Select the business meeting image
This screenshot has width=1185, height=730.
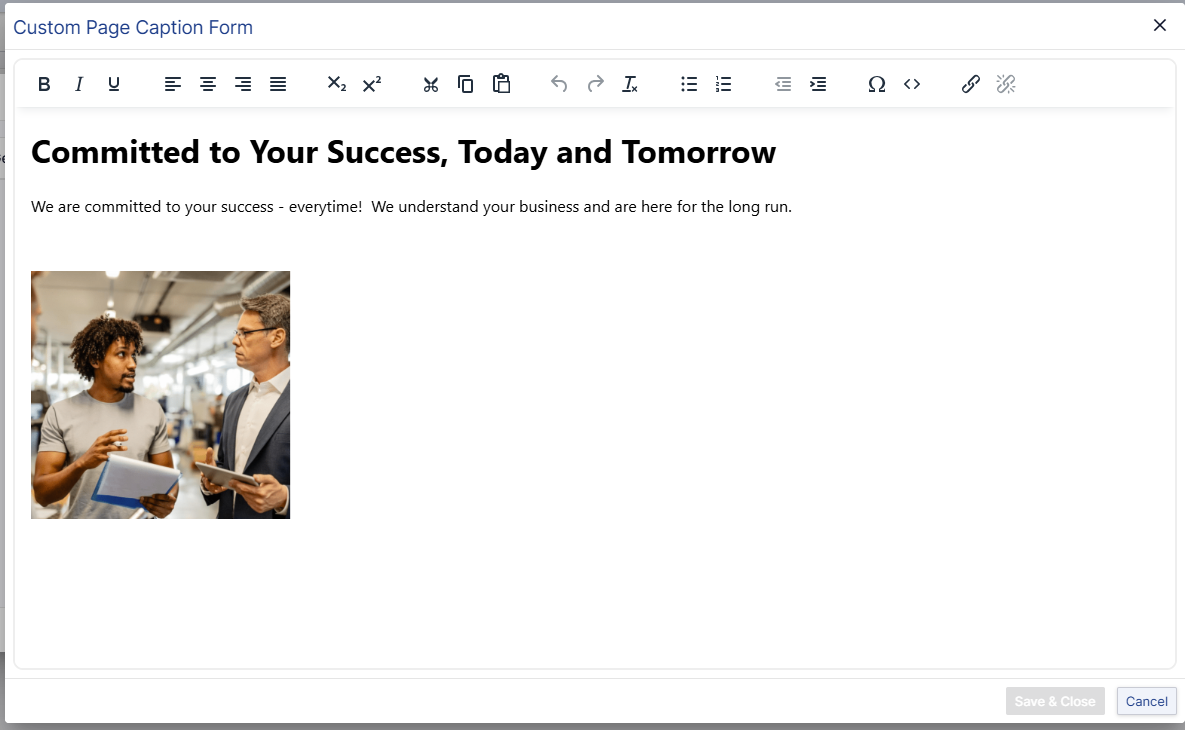[160, 394]
